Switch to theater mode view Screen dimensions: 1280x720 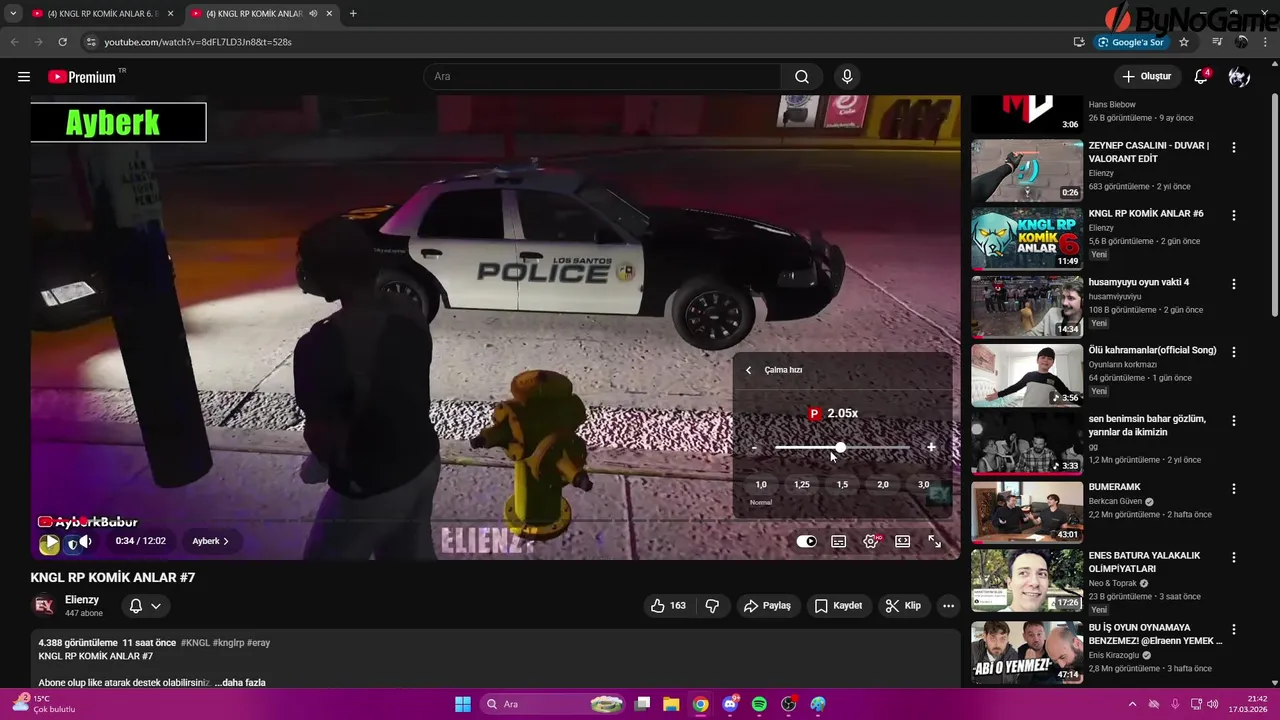[903, 542]
